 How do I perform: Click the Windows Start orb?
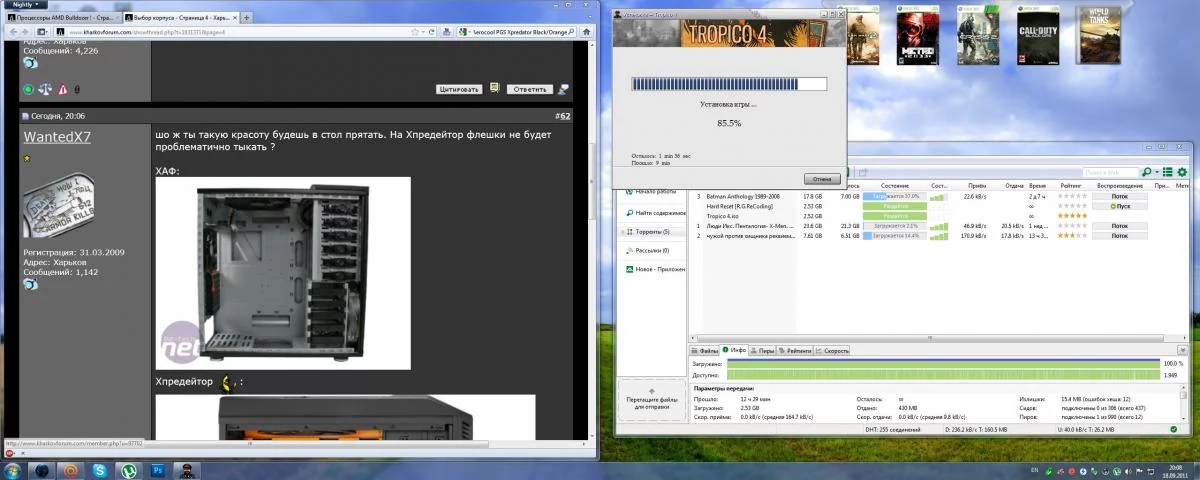tap(13, 470)
